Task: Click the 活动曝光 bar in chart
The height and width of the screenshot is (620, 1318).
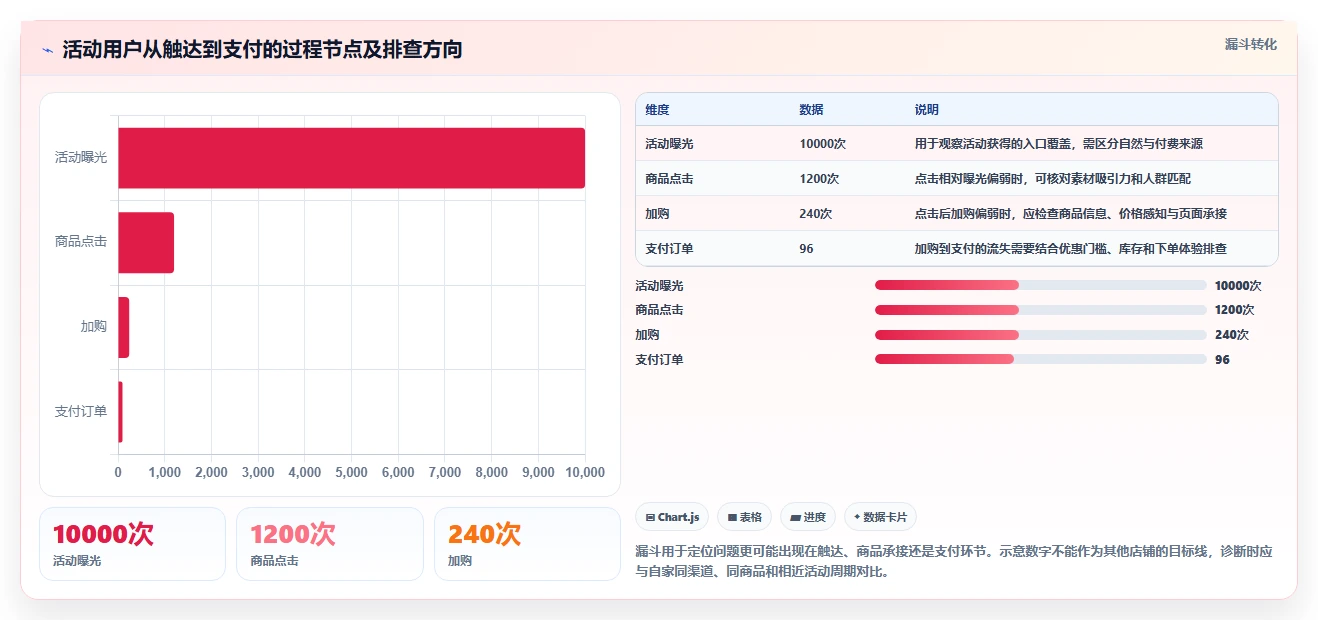Action: [352, 158]
